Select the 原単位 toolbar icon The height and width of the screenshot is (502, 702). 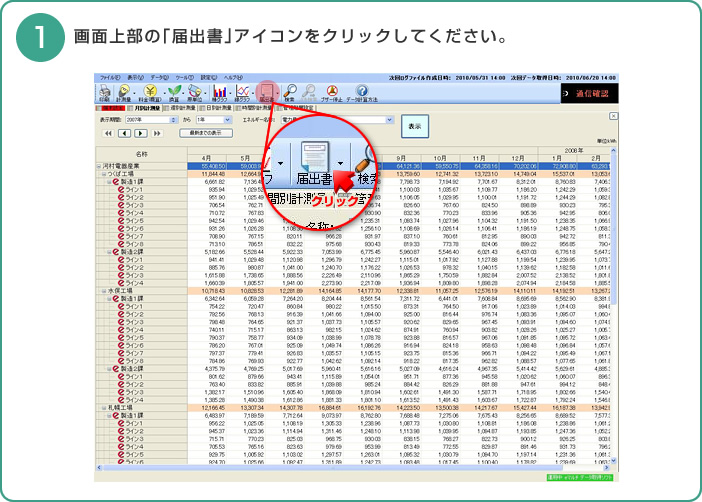195,91
